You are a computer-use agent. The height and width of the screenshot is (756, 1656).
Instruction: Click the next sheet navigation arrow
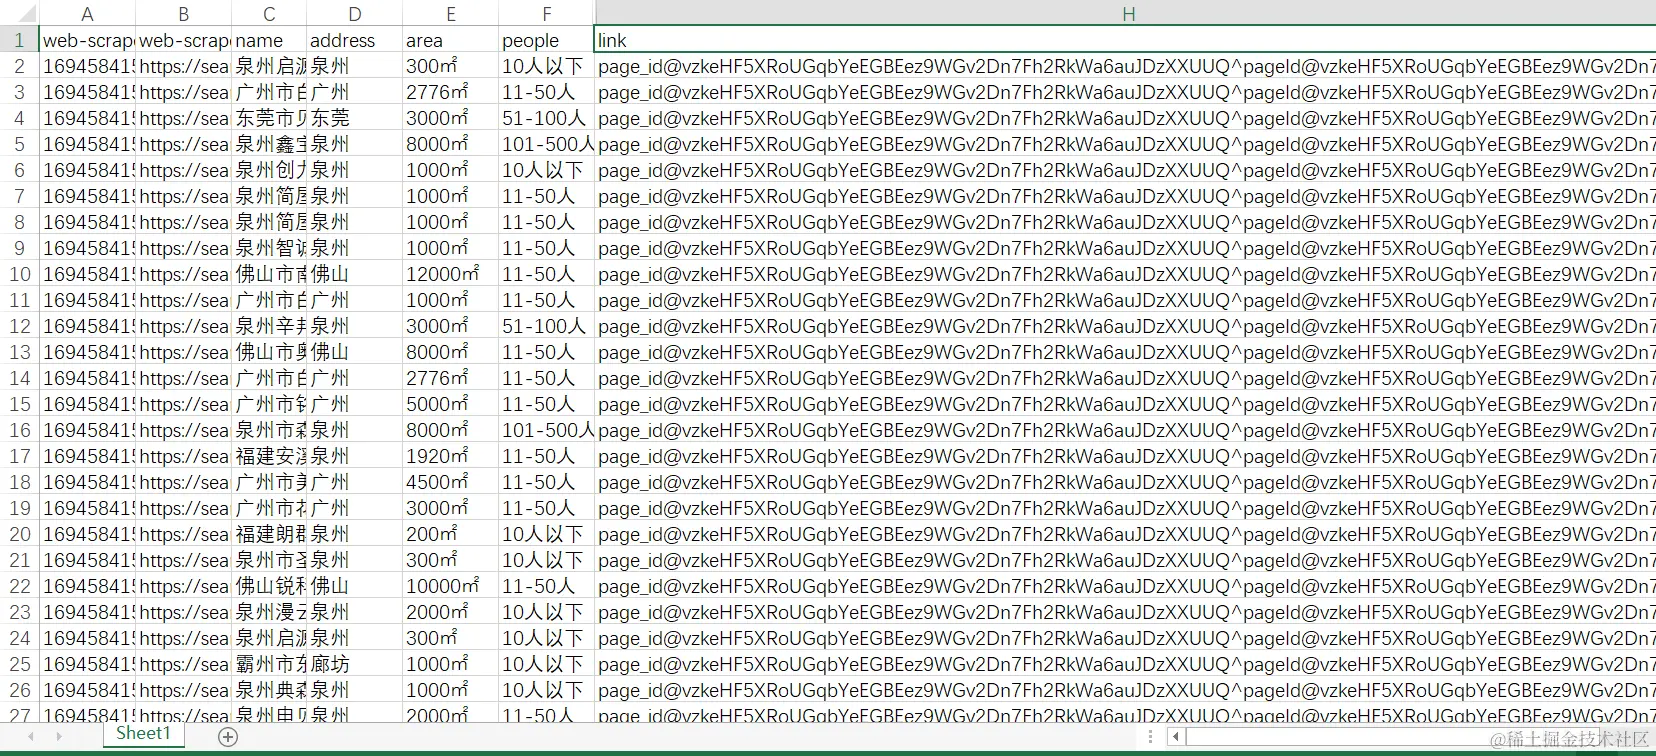59,737
